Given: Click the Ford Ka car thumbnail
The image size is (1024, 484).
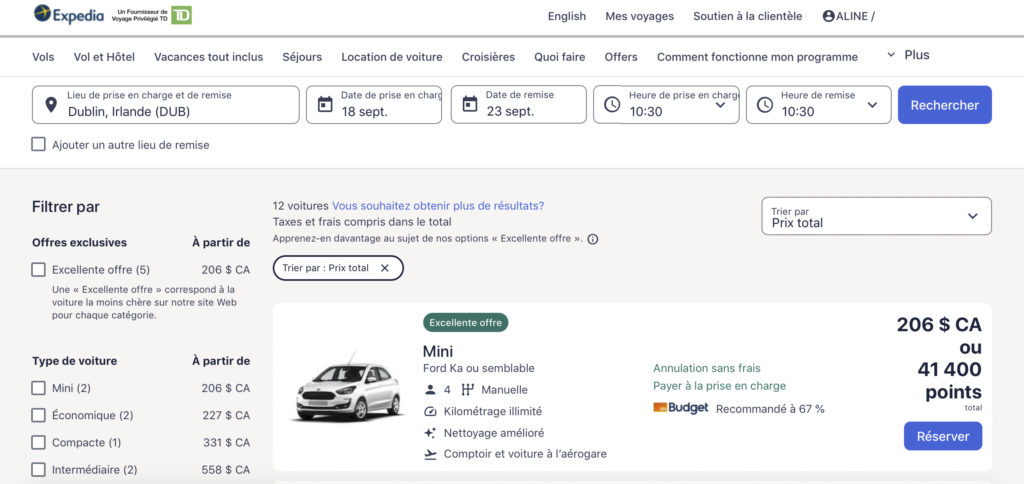Looking at the screenshot, I should 347,388.
